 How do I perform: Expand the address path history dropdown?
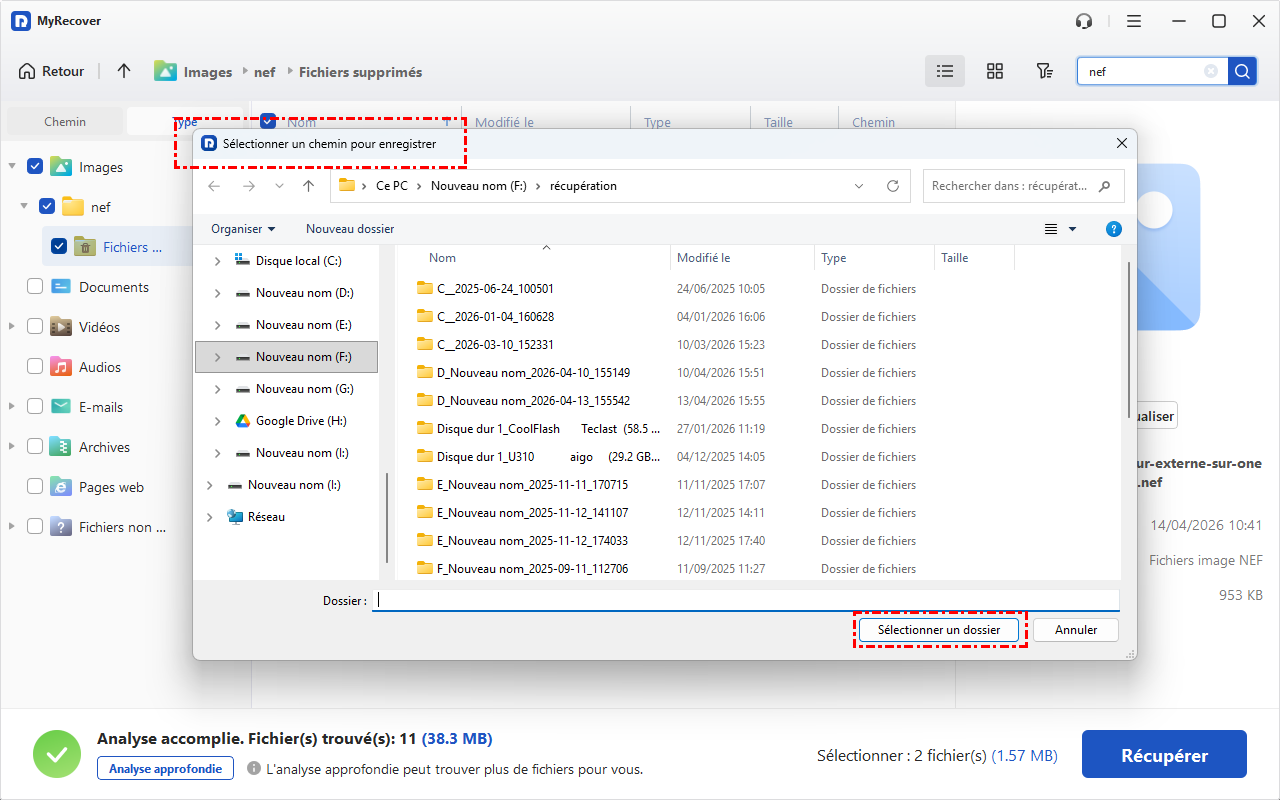coord(859,186)
